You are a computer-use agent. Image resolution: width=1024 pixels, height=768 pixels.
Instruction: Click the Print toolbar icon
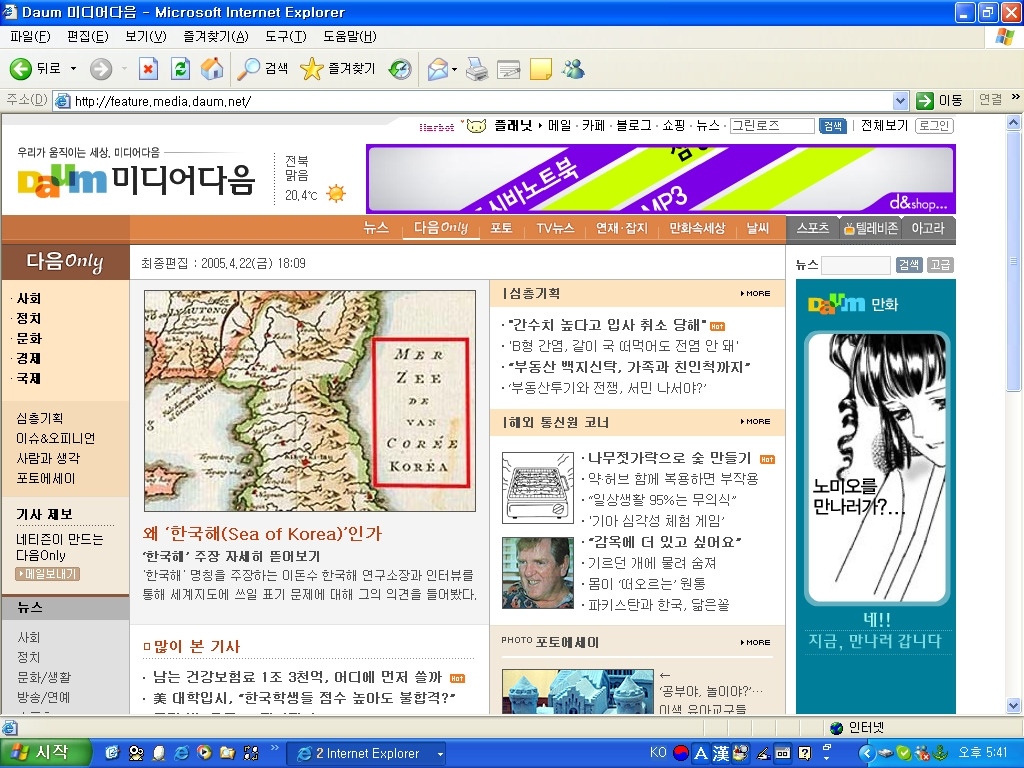[477, 69]
